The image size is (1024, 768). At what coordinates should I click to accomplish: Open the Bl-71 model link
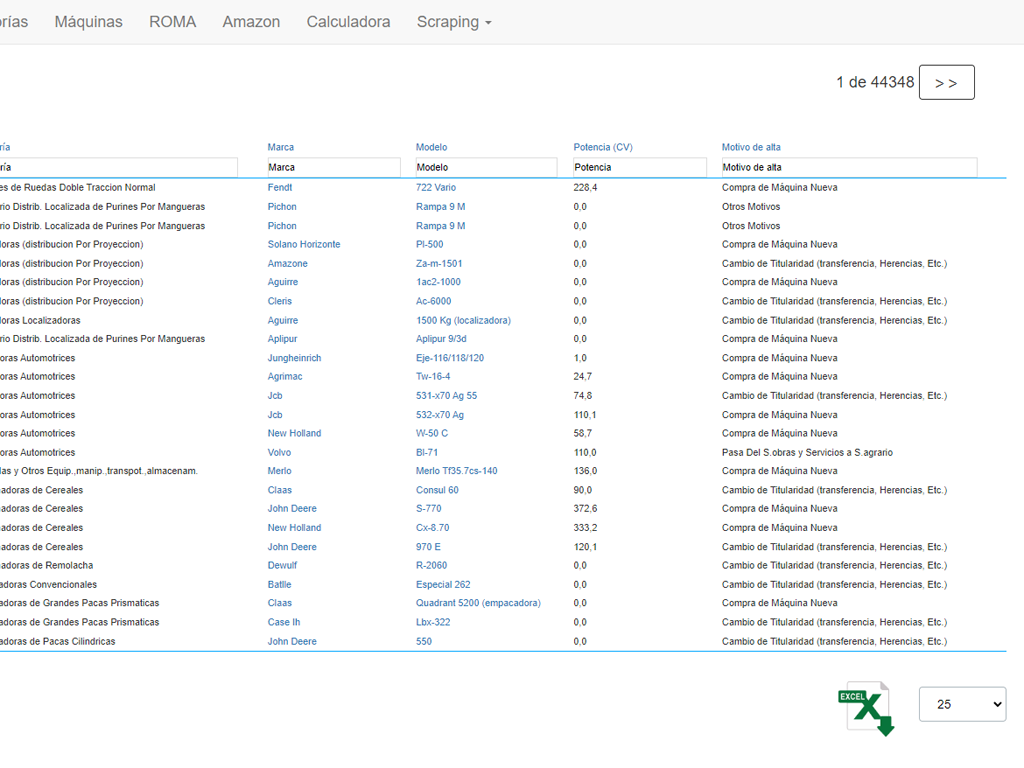click(427, 453)
